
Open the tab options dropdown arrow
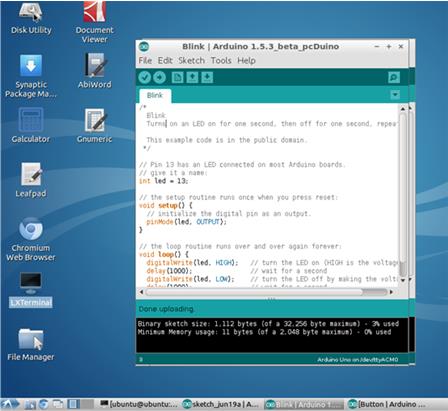(395, 95)
